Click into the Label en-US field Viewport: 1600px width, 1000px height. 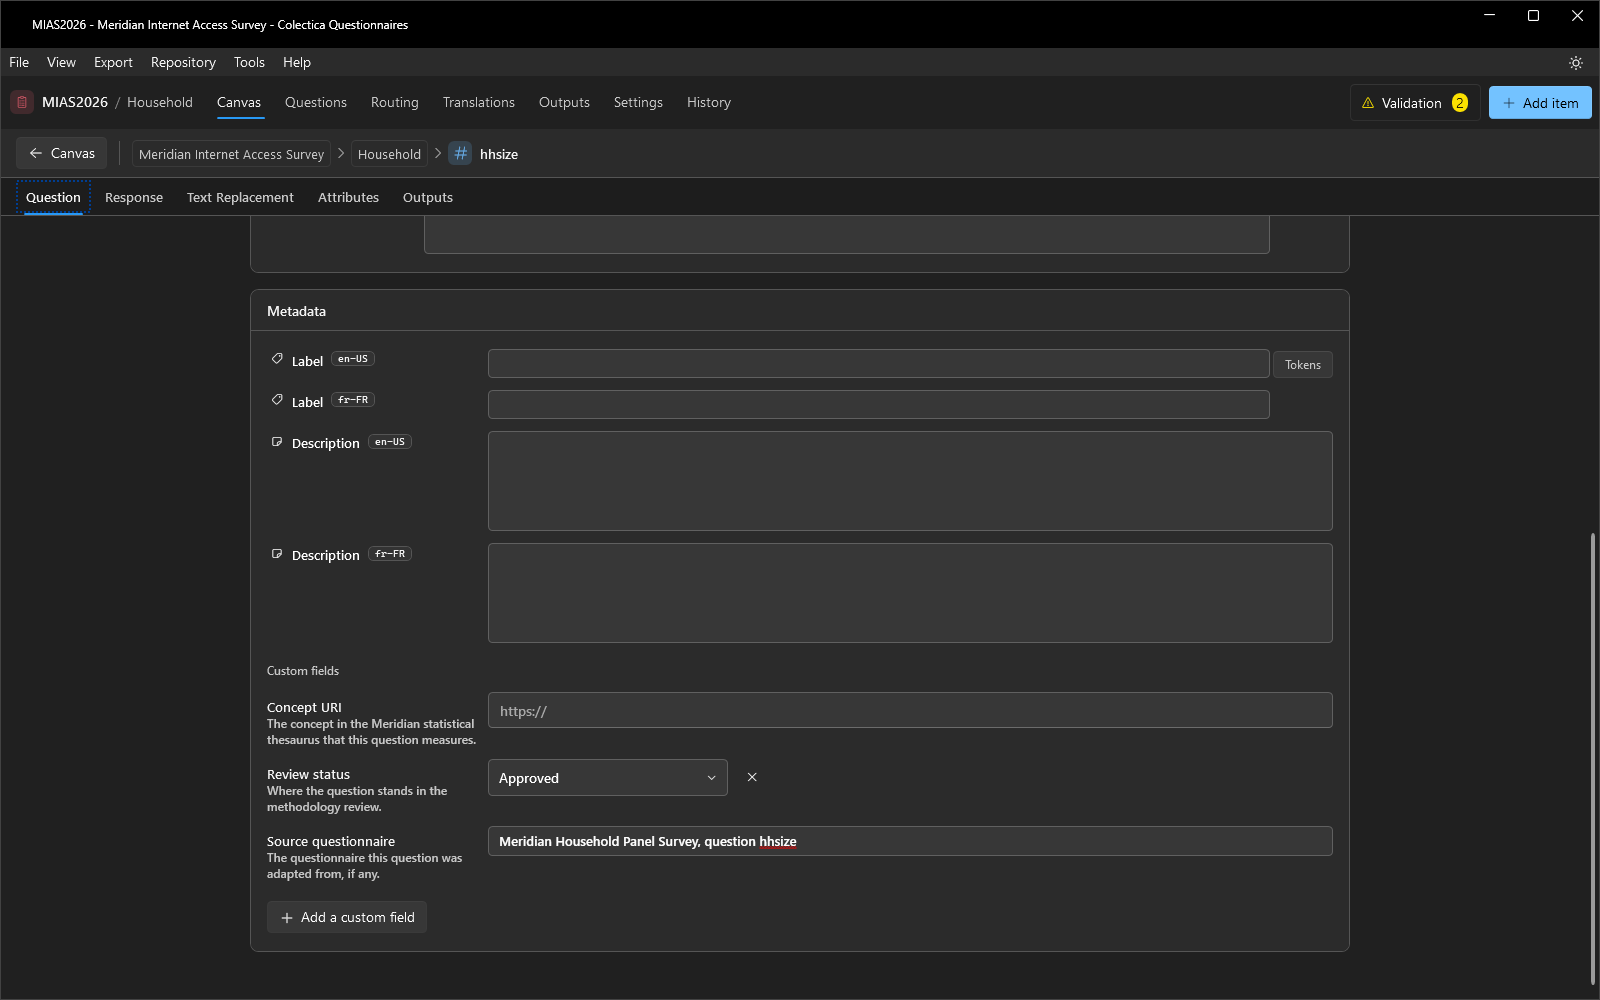coord(879,363)
